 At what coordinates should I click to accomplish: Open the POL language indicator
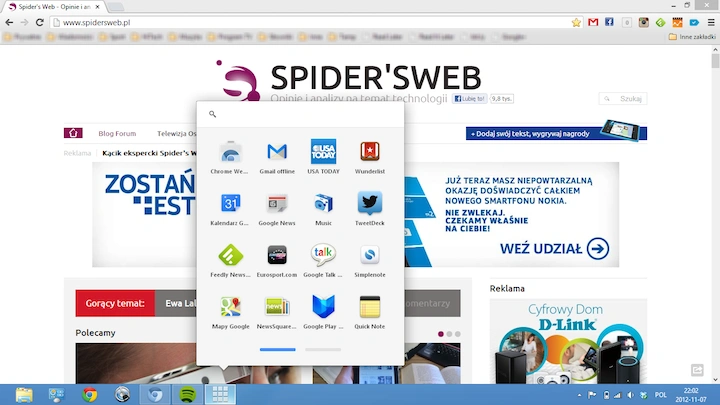[x=660, y=395]
